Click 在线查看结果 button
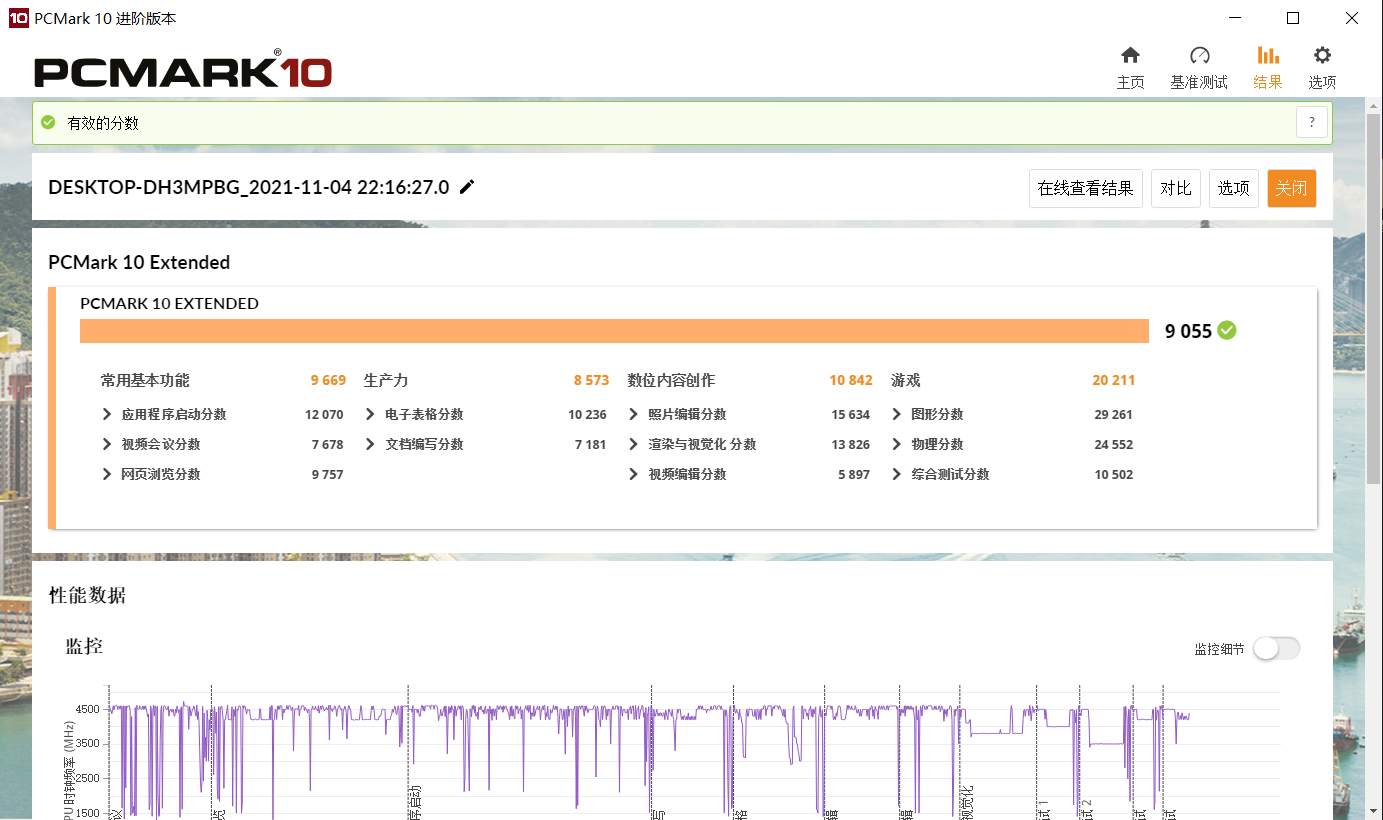The width and height of the screenshot is (1383, 820). (1085, 188)
